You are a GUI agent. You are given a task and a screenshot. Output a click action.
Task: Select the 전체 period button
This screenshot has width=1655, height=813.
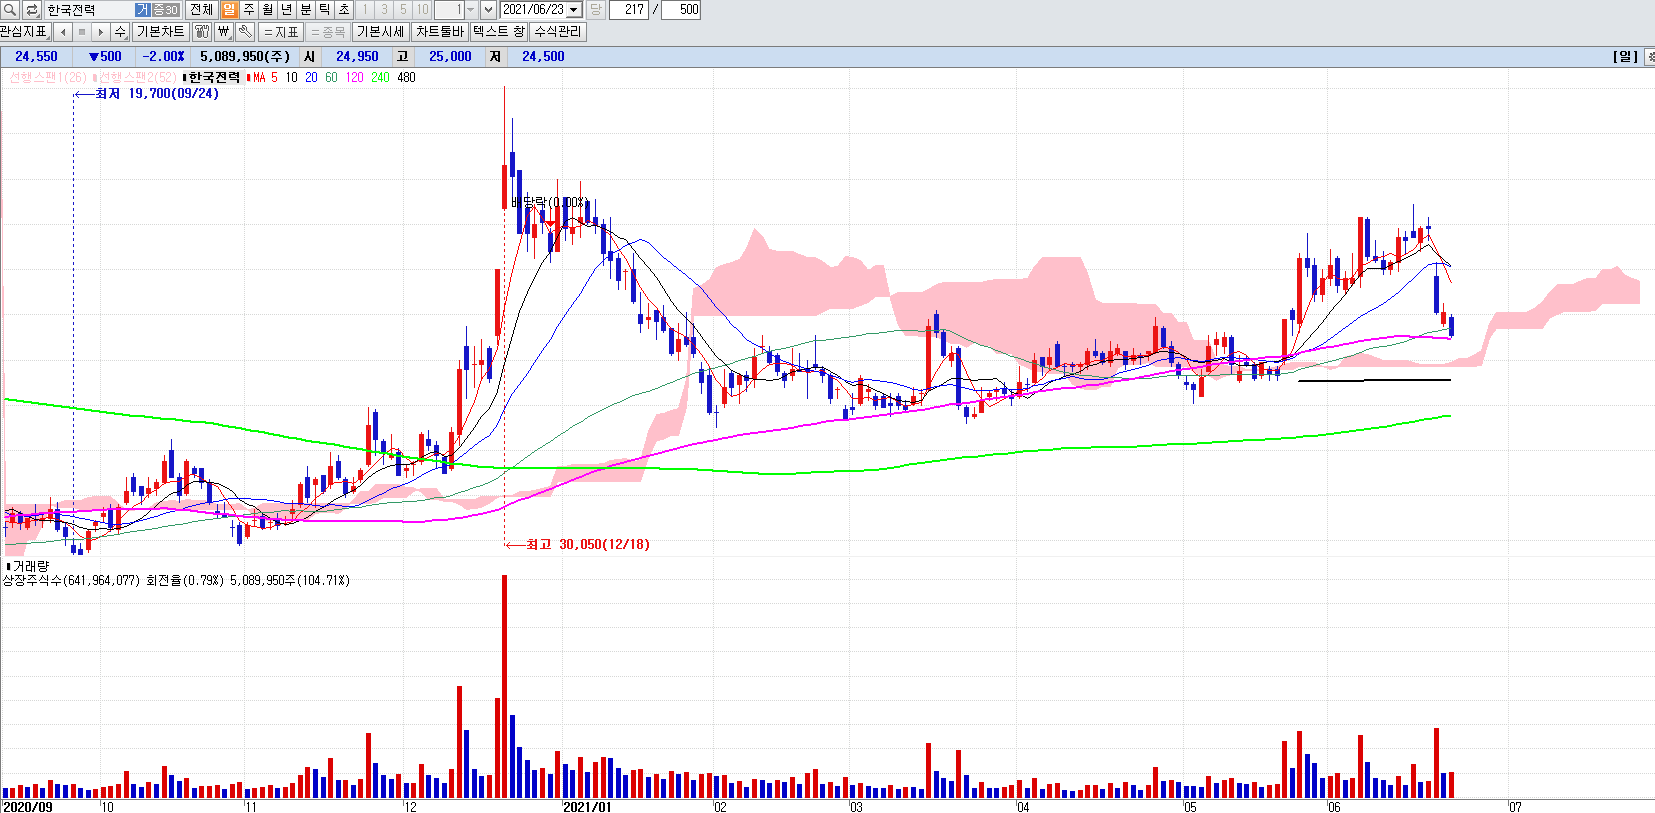[201, 10]
